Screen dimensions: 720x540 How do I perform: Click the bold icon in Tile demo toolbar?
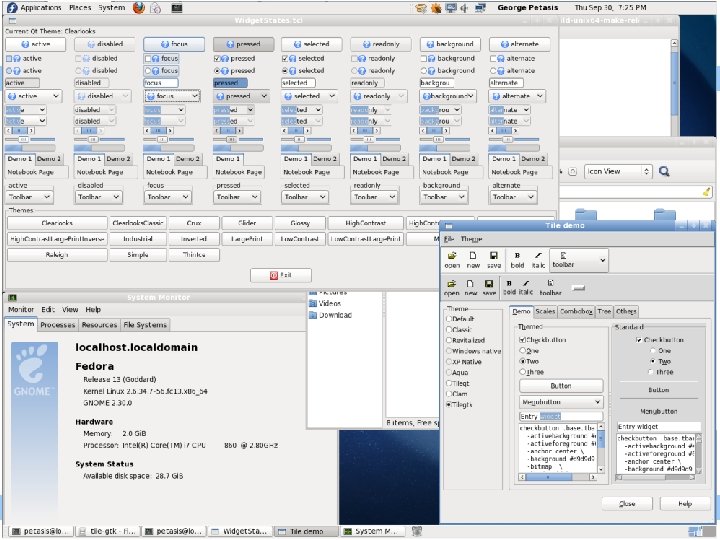pyautogui.click(x=518, y=256)
